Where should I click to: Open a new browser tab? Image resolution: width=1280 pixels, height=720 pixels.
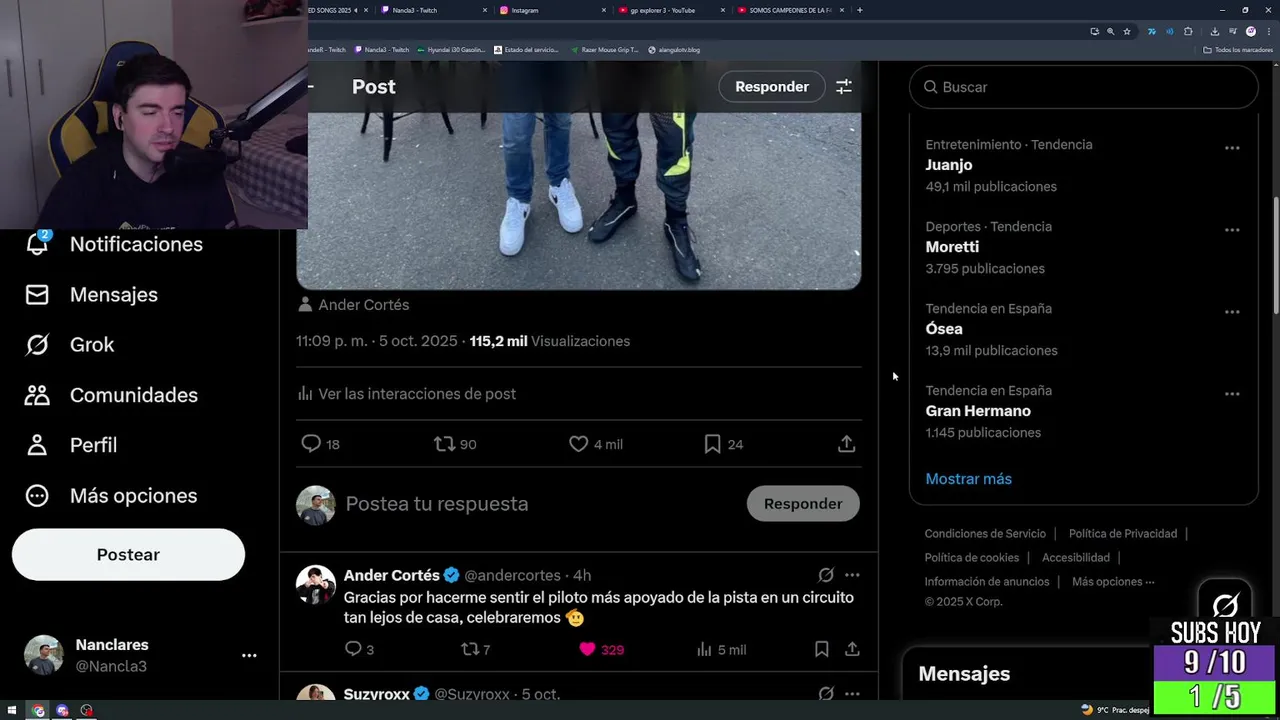point(860,10)
